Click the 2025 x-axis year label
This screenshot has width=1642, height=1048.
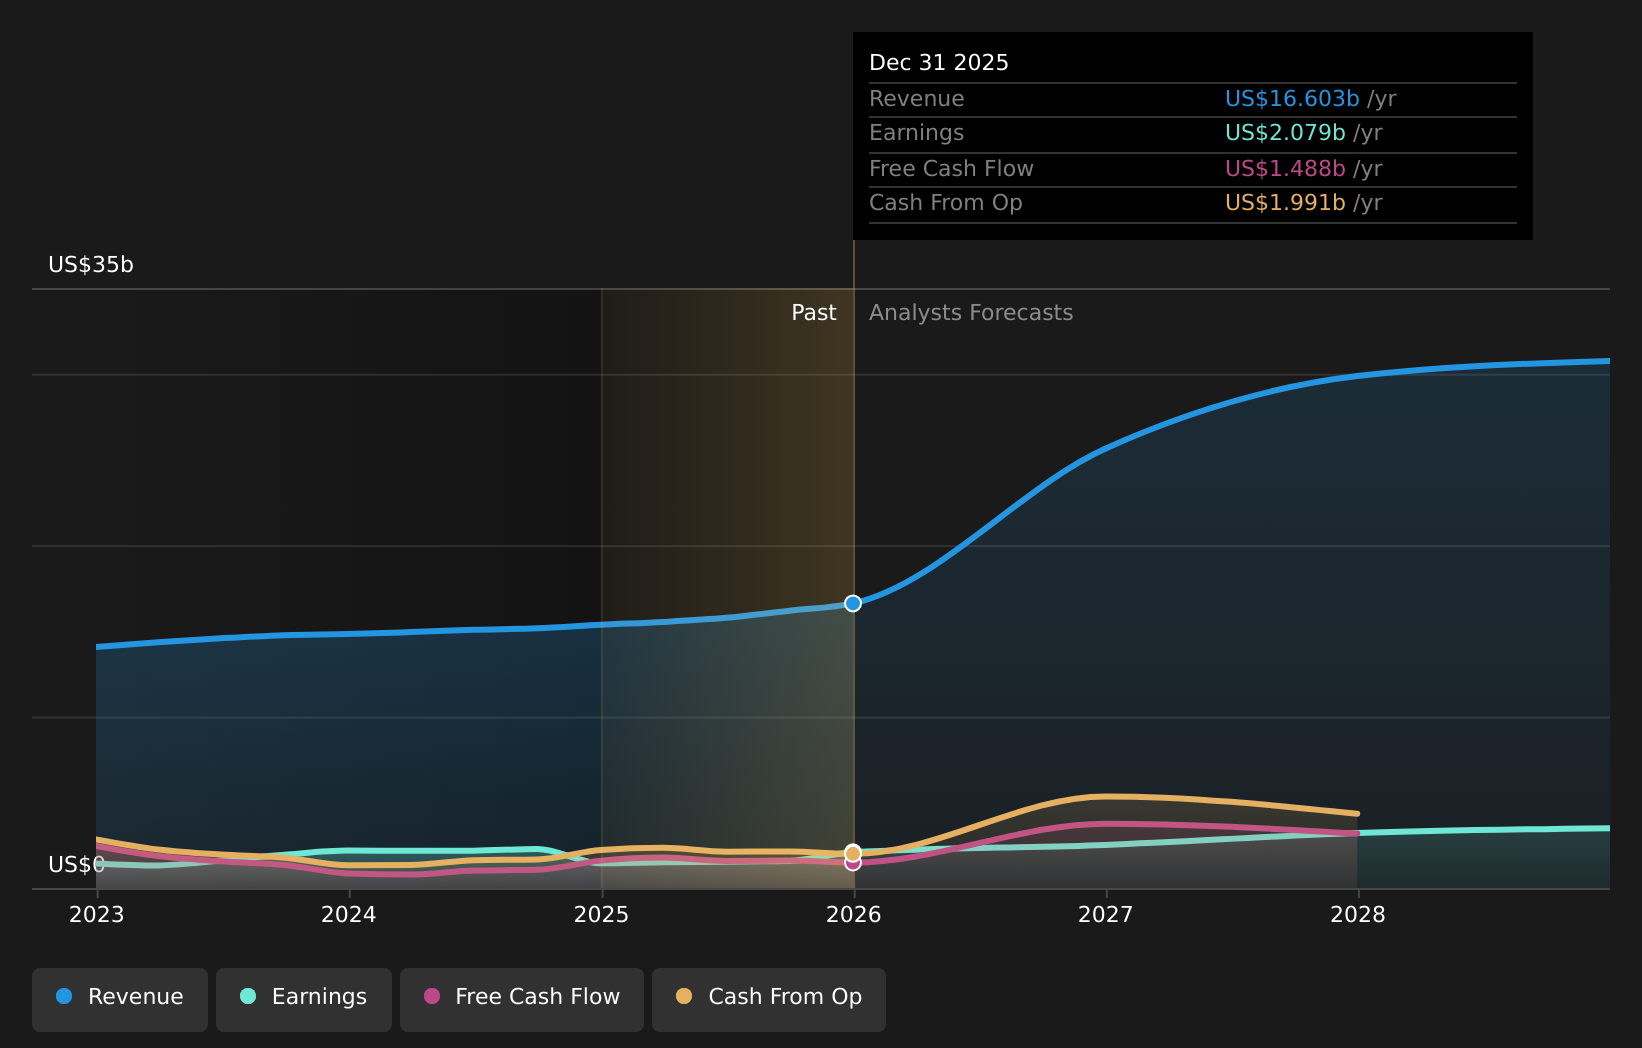pyautogui.click(x=601, y=915)
